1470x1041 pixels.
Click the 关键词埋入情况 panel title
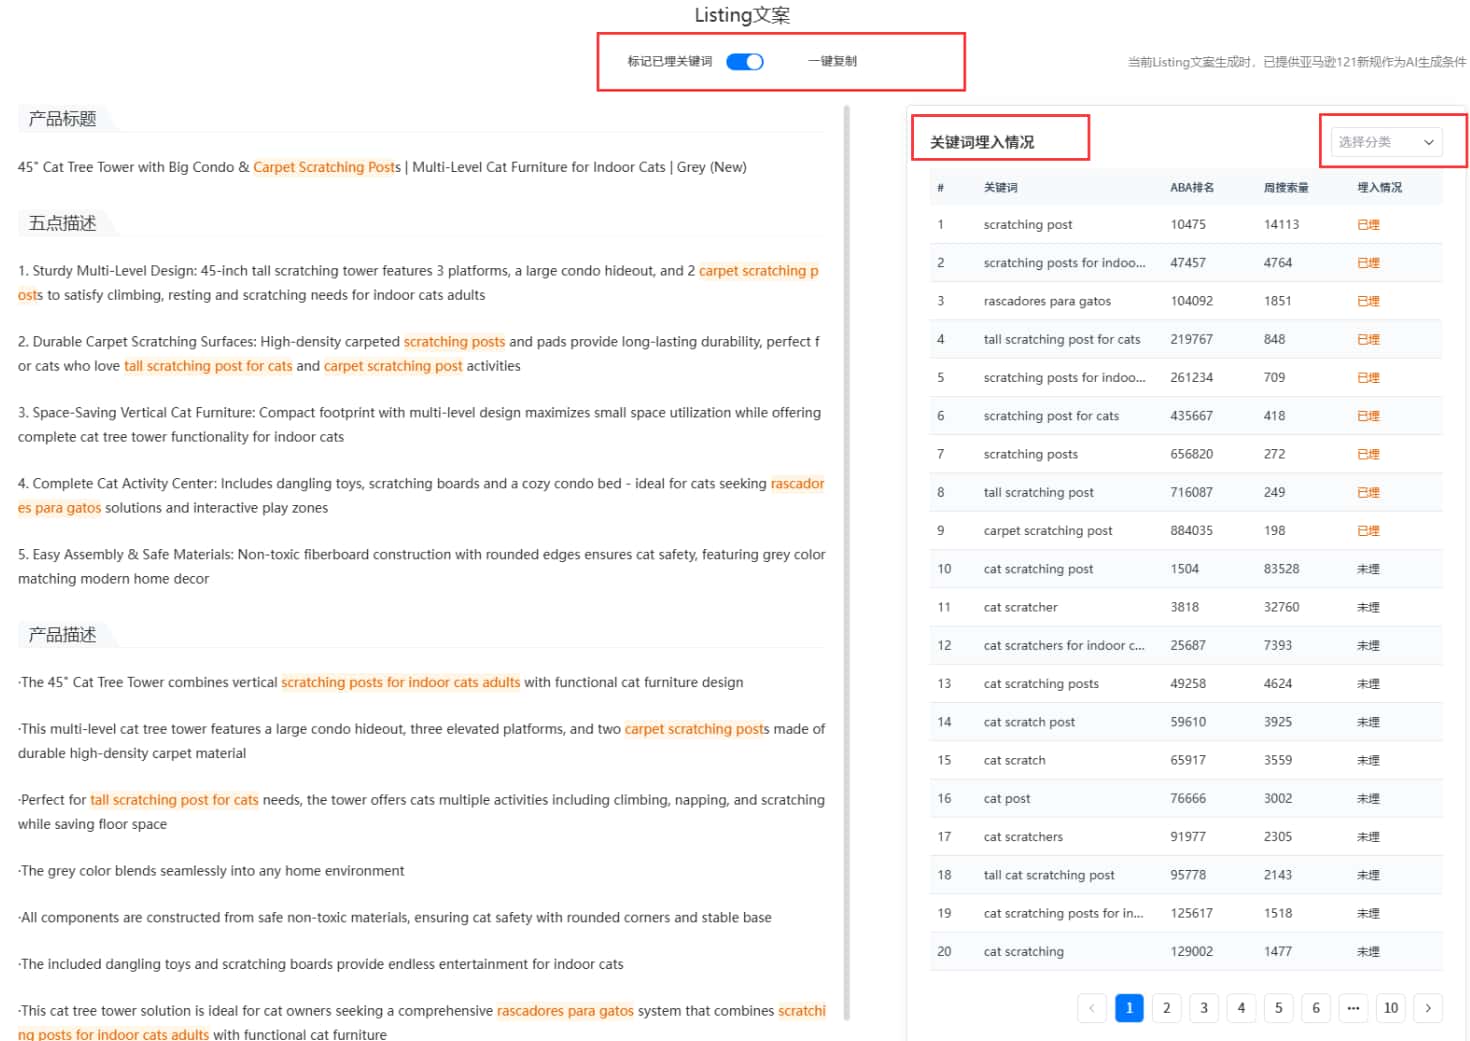coord(982,142)
